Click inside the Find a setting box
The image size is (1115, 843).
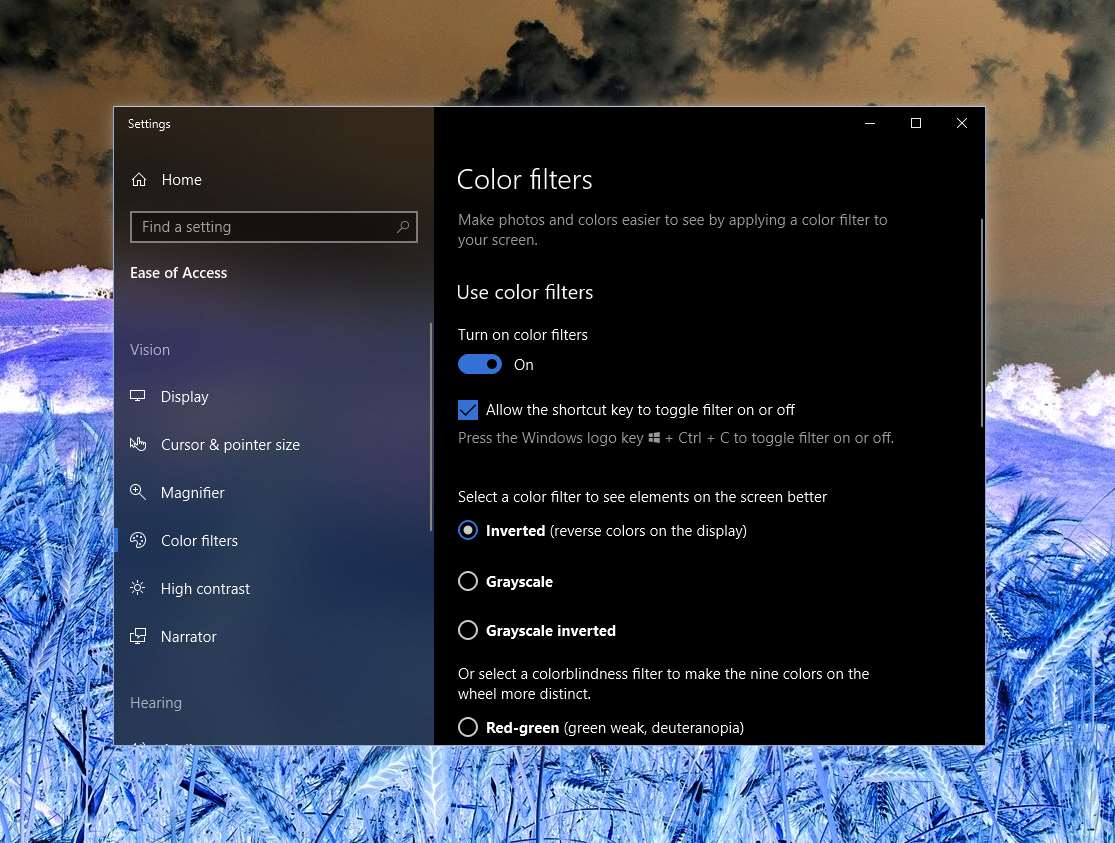265,227
